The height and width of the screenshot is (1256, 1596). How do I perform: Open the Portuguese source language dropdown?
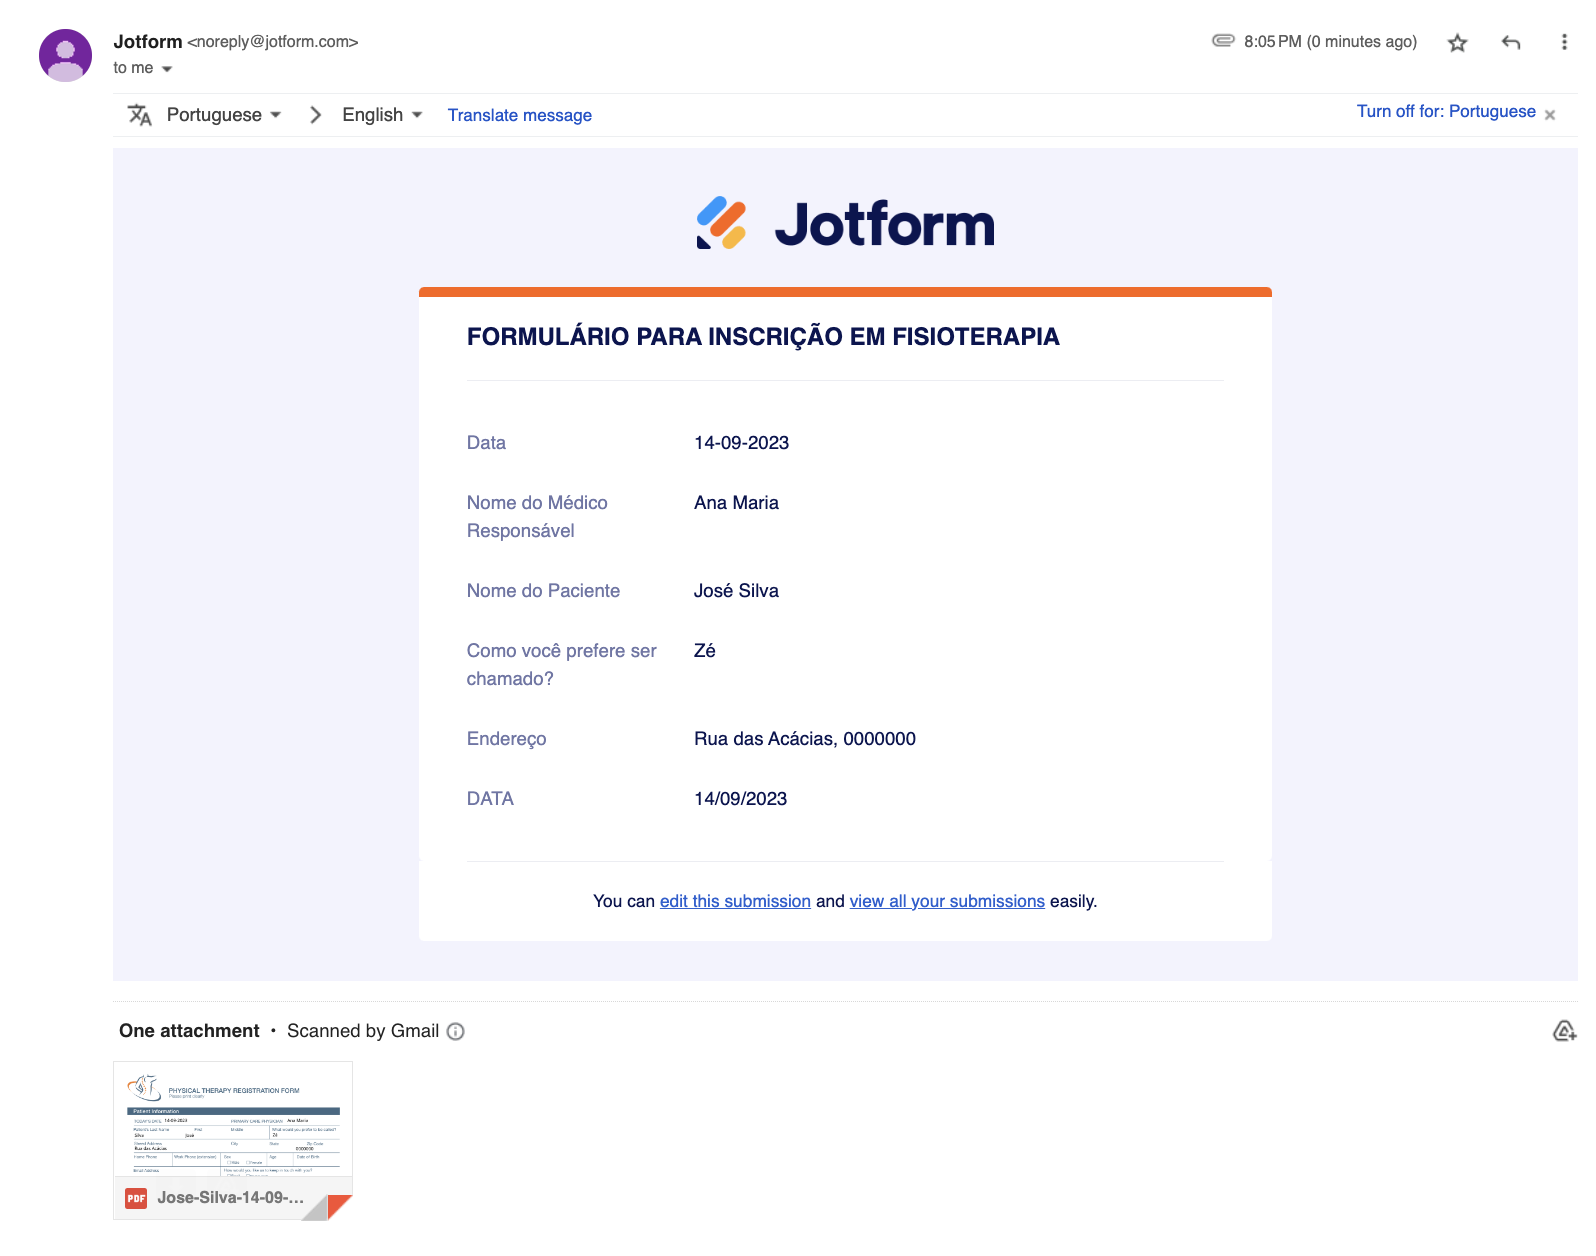224,115
